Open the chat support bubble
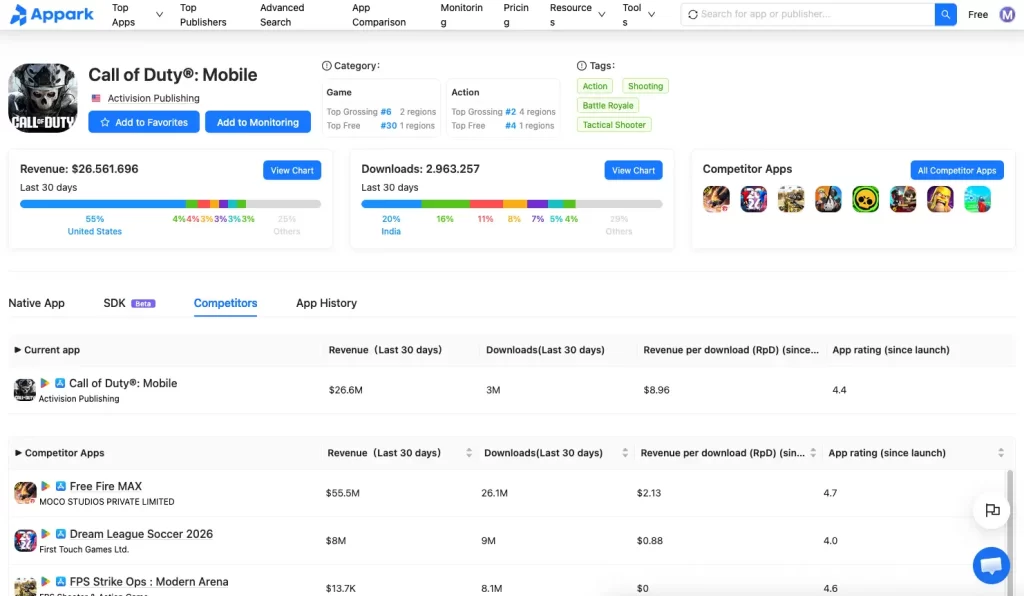 991,565
